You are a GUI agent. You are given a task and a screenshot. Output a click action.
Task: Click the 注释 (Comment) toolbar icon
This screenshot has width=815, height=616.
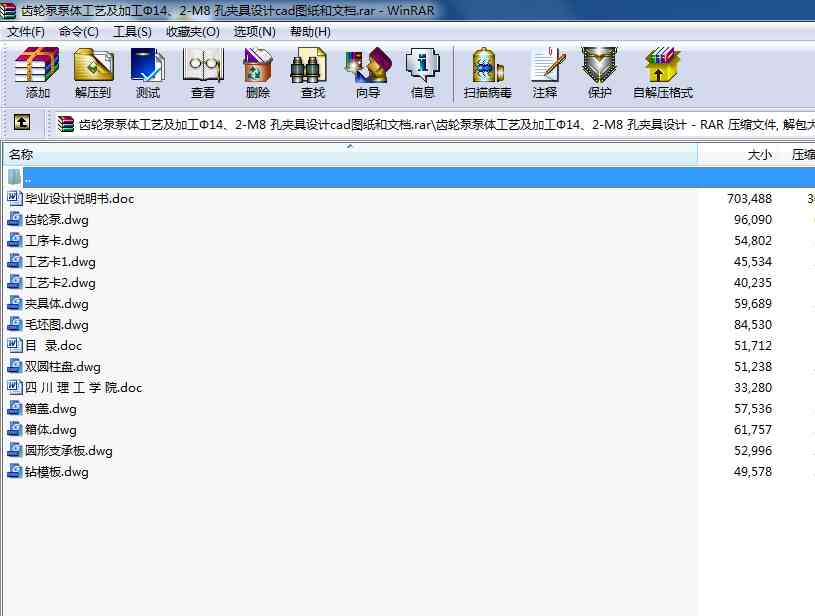545,72
